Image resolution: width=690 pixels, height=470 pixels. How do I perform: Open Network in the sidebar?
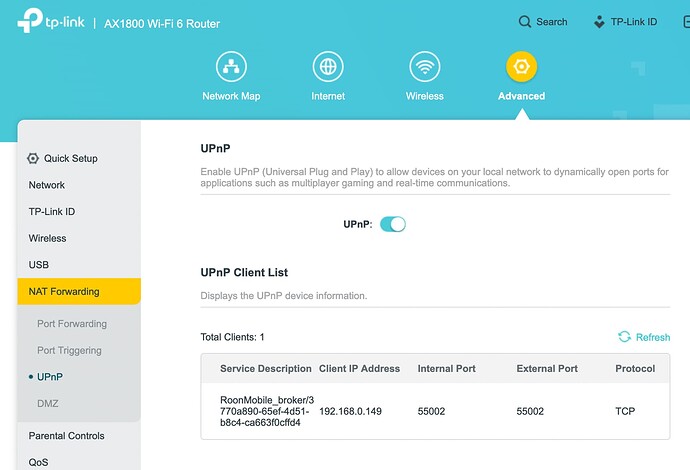[x=47, y=185]
